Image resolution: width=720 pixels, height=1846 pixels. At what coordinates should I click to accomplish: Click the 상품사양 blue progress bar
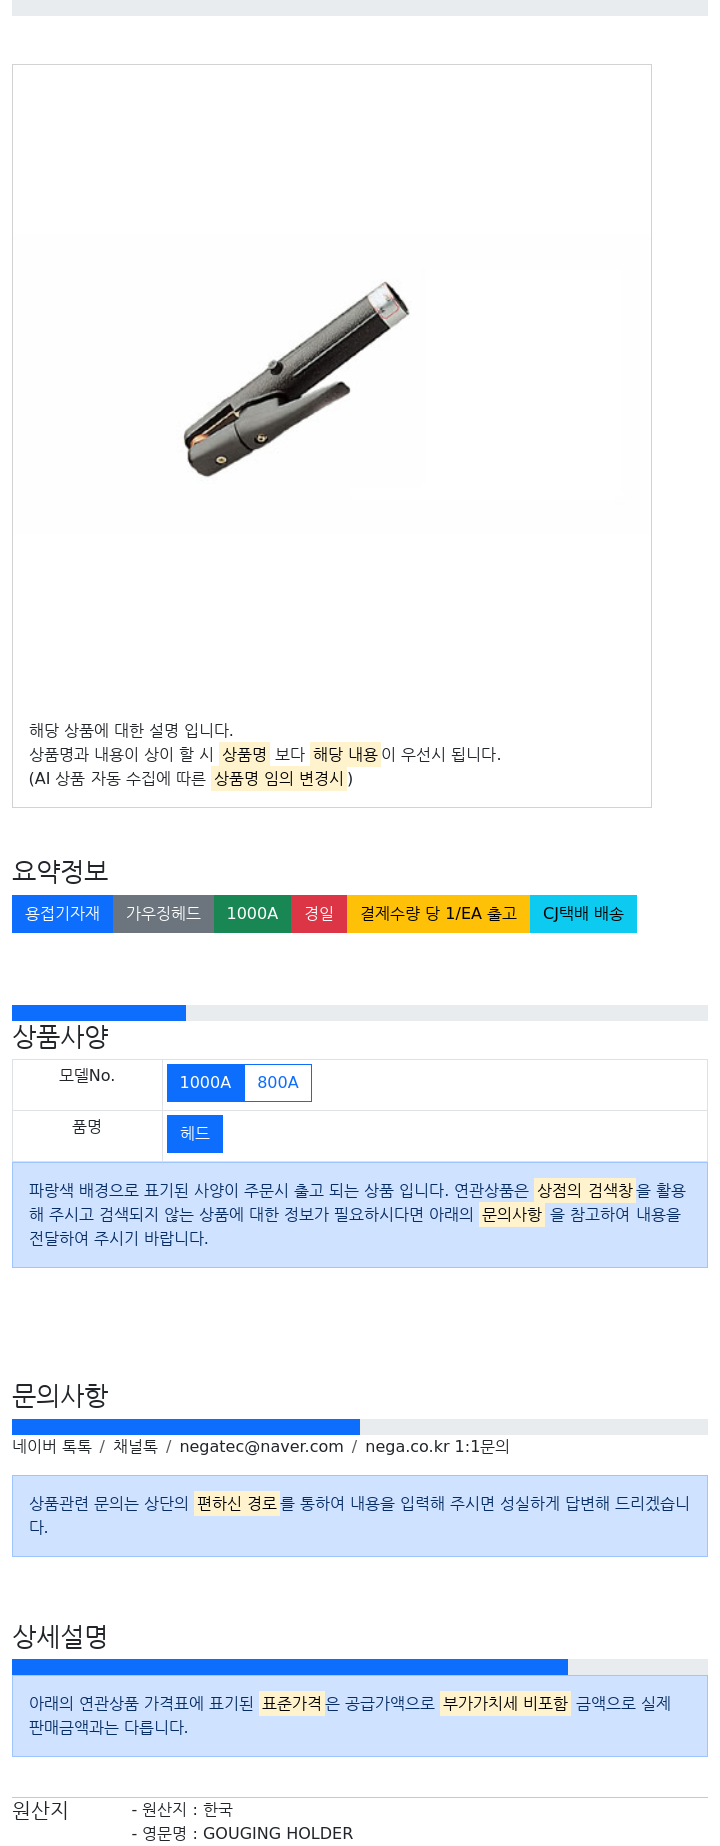pyautogui.click(x=99, y=1013)
